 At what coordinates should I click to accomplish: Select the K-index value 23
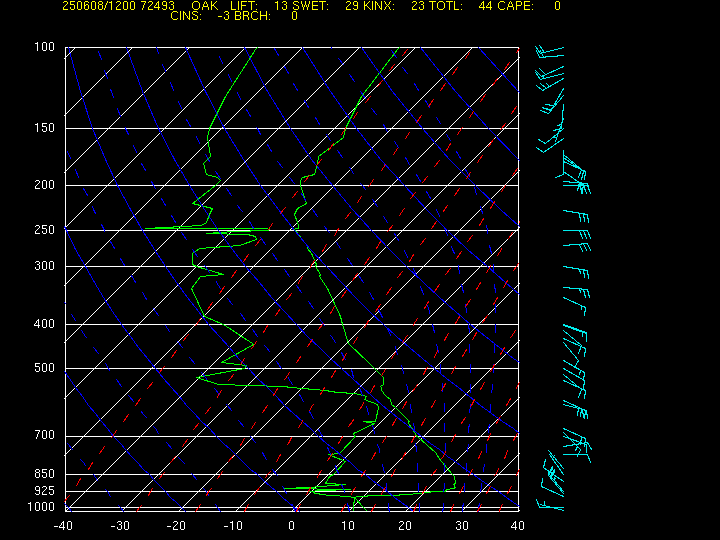pos(418,6)
